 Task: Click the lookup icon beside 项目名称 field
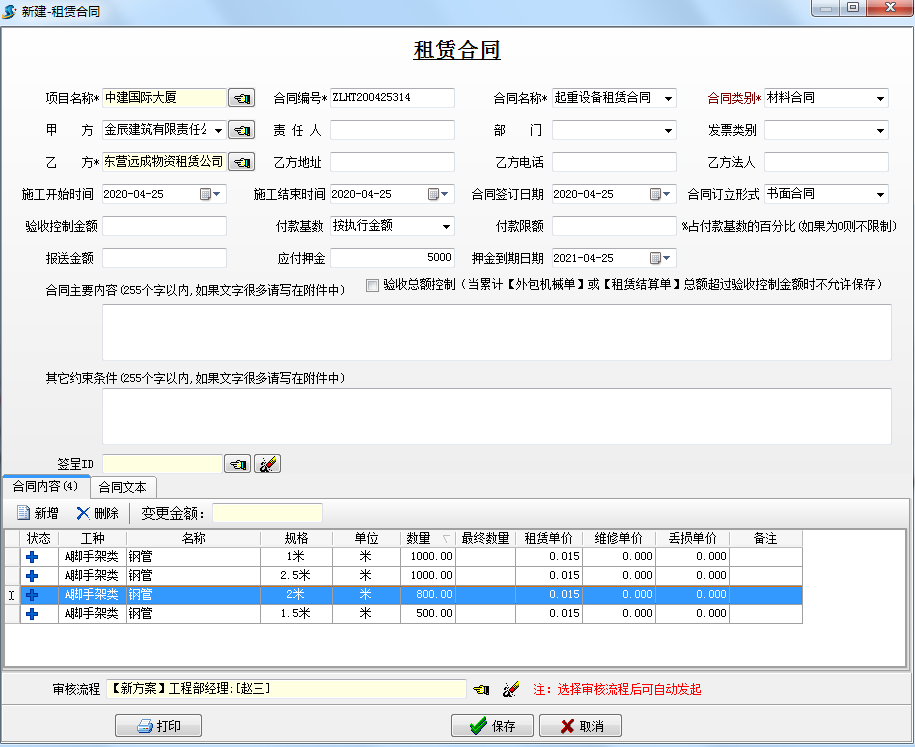tap(241, 98)
